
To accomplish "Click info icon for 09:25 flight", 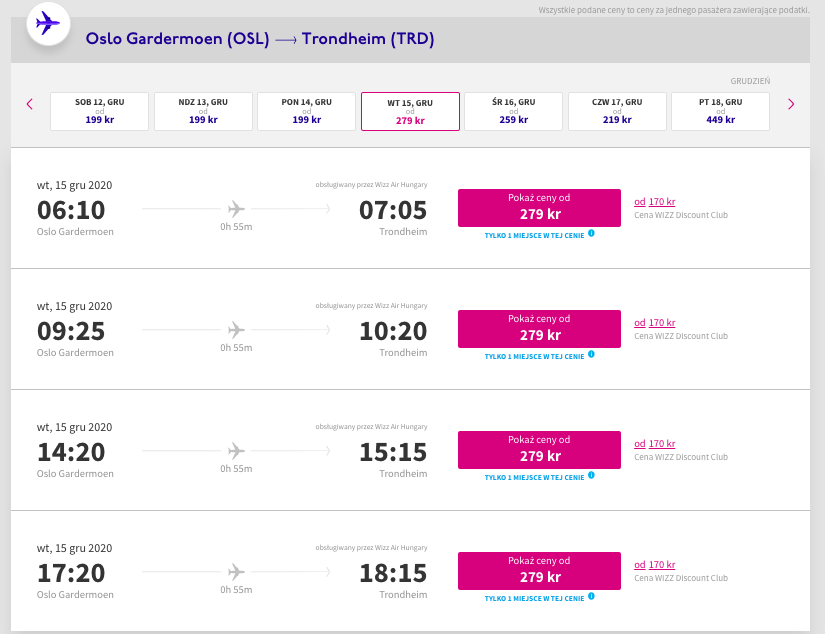I will pos(591,354).
